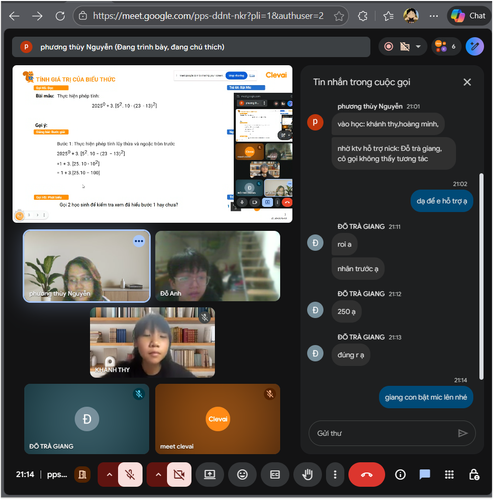
Task: Open browser settings and more menu
Action: (434, 16)
